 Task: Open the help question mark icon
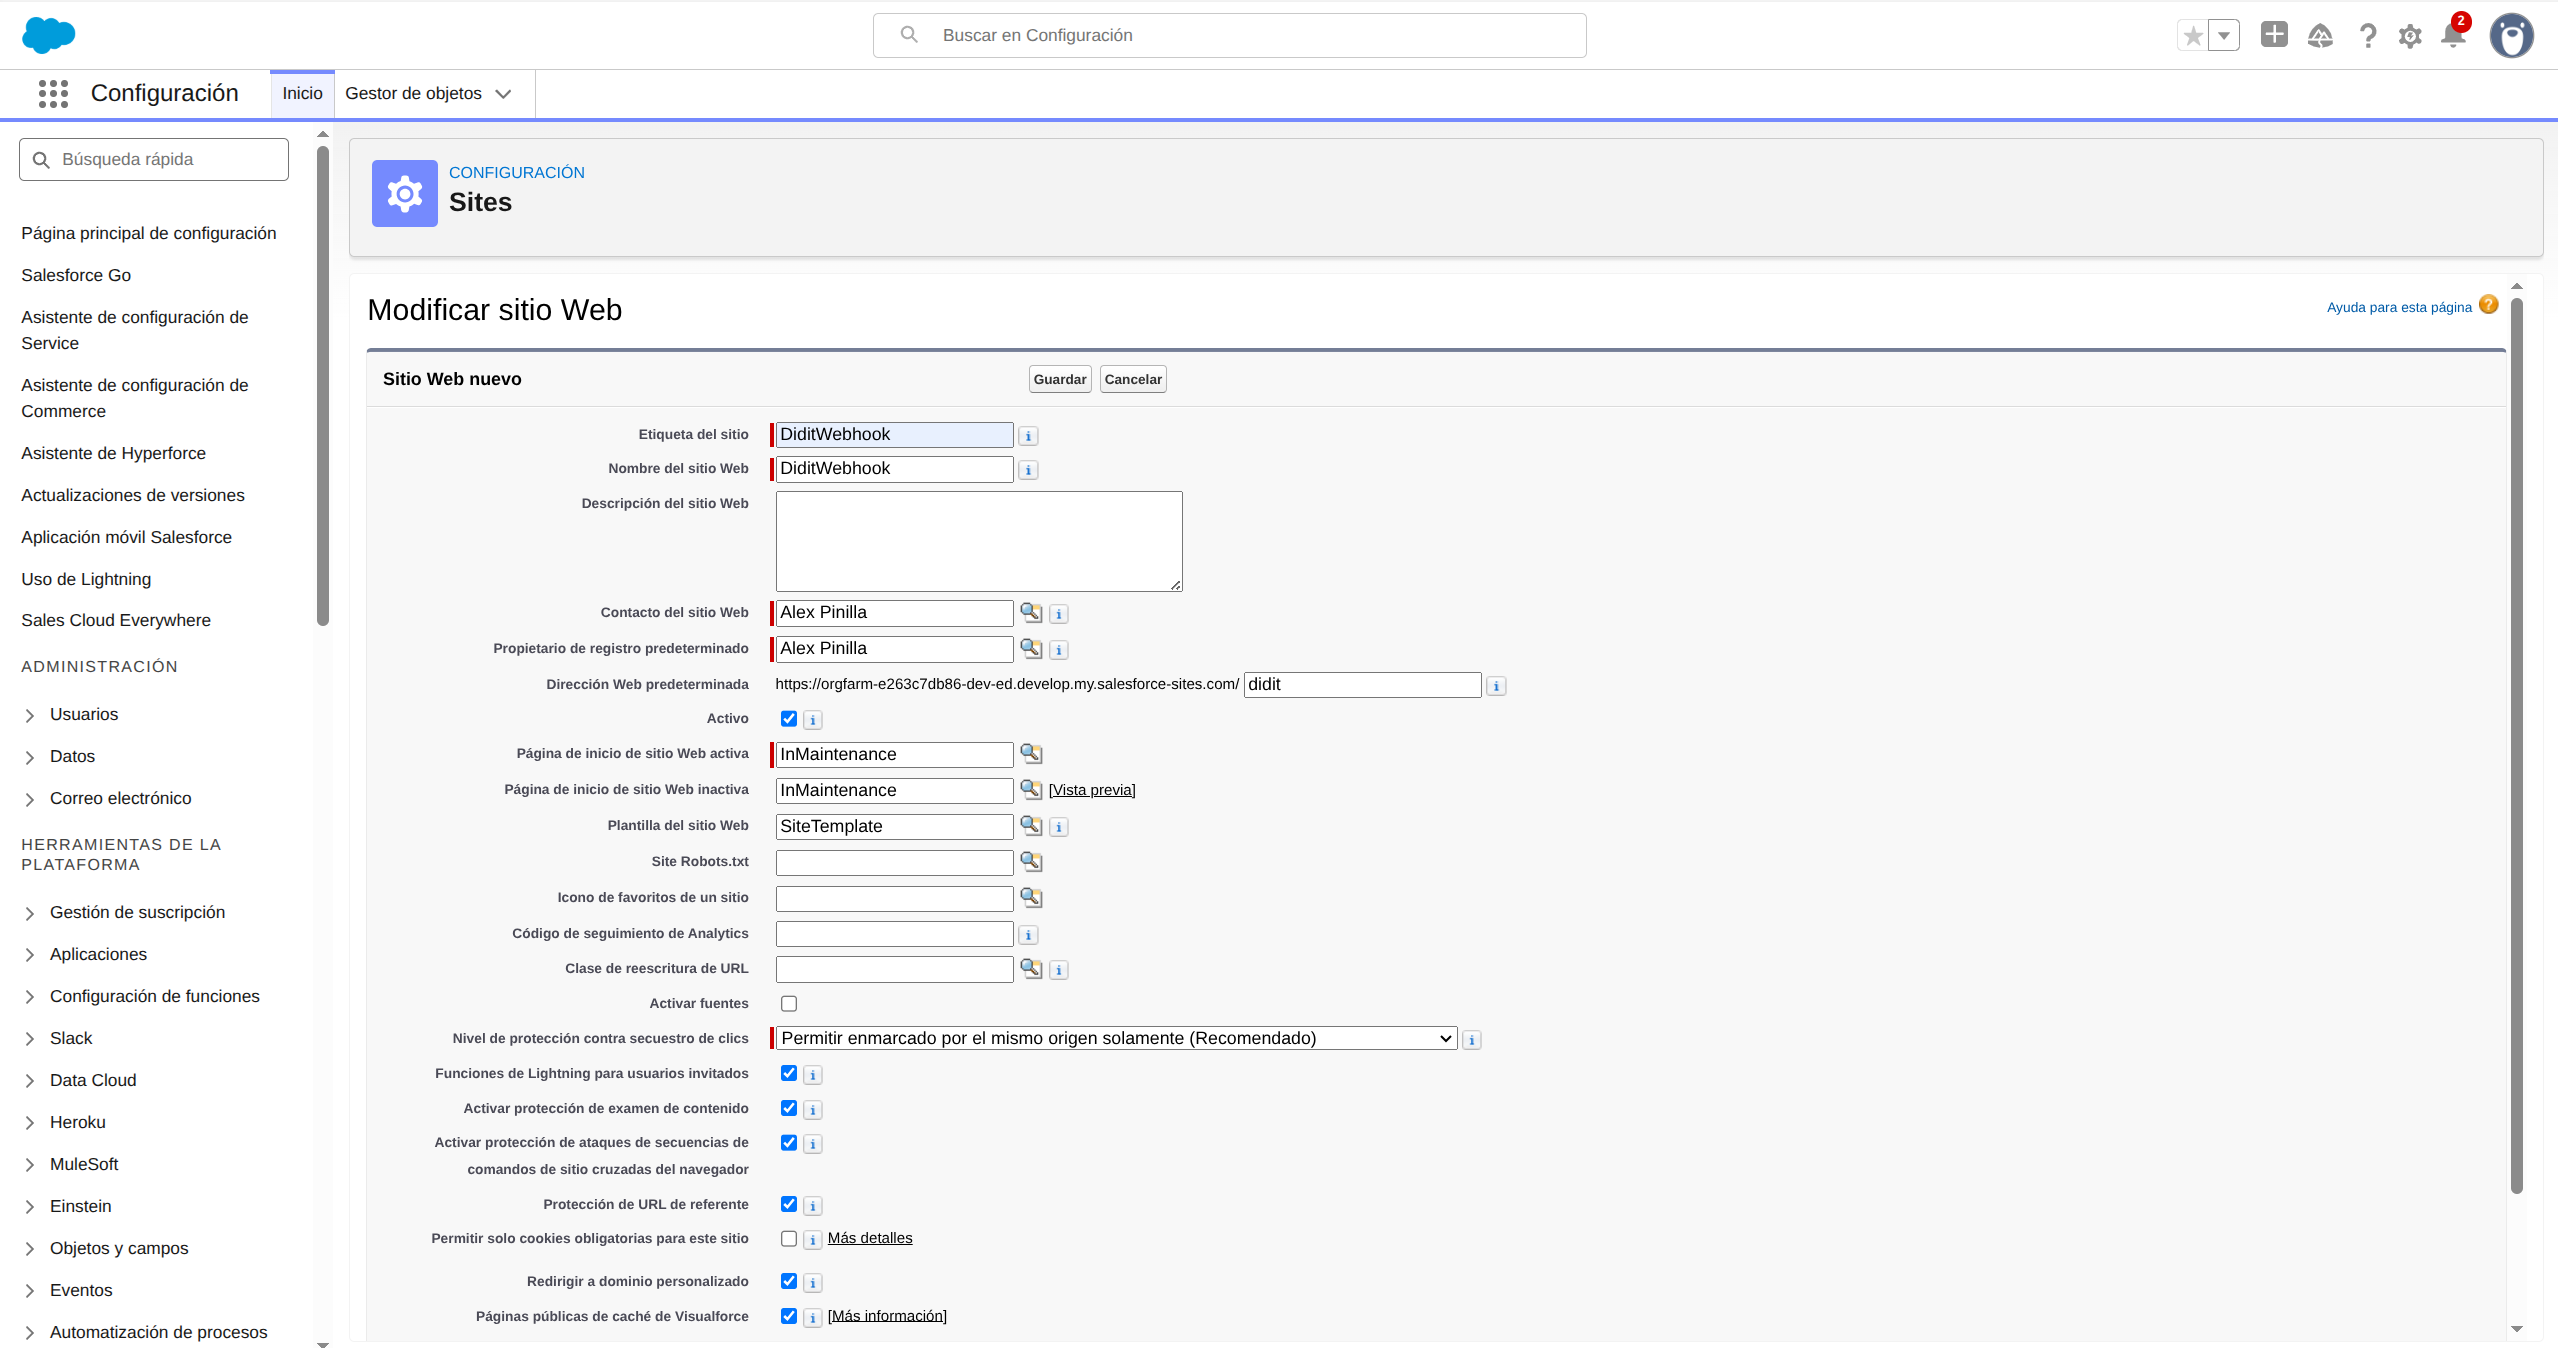(2367, 35)
